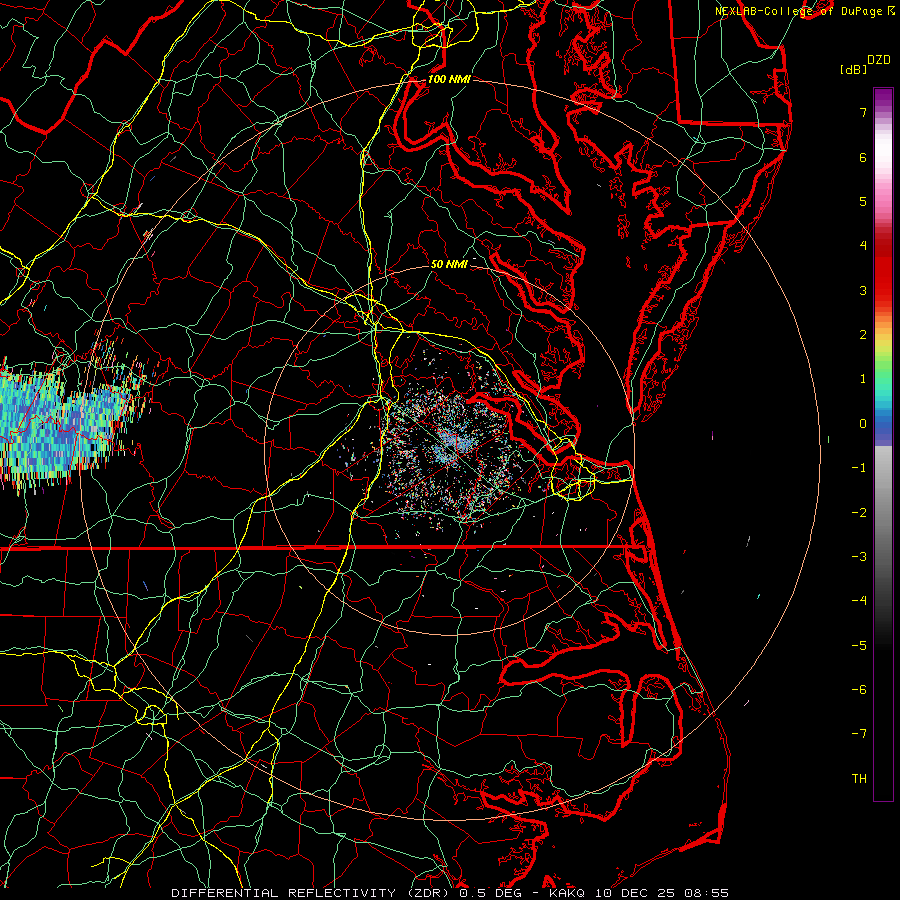Screen dimensions: 900x900
Task: Click the 100 NMI range ring label
Action: tap(449, 79)
